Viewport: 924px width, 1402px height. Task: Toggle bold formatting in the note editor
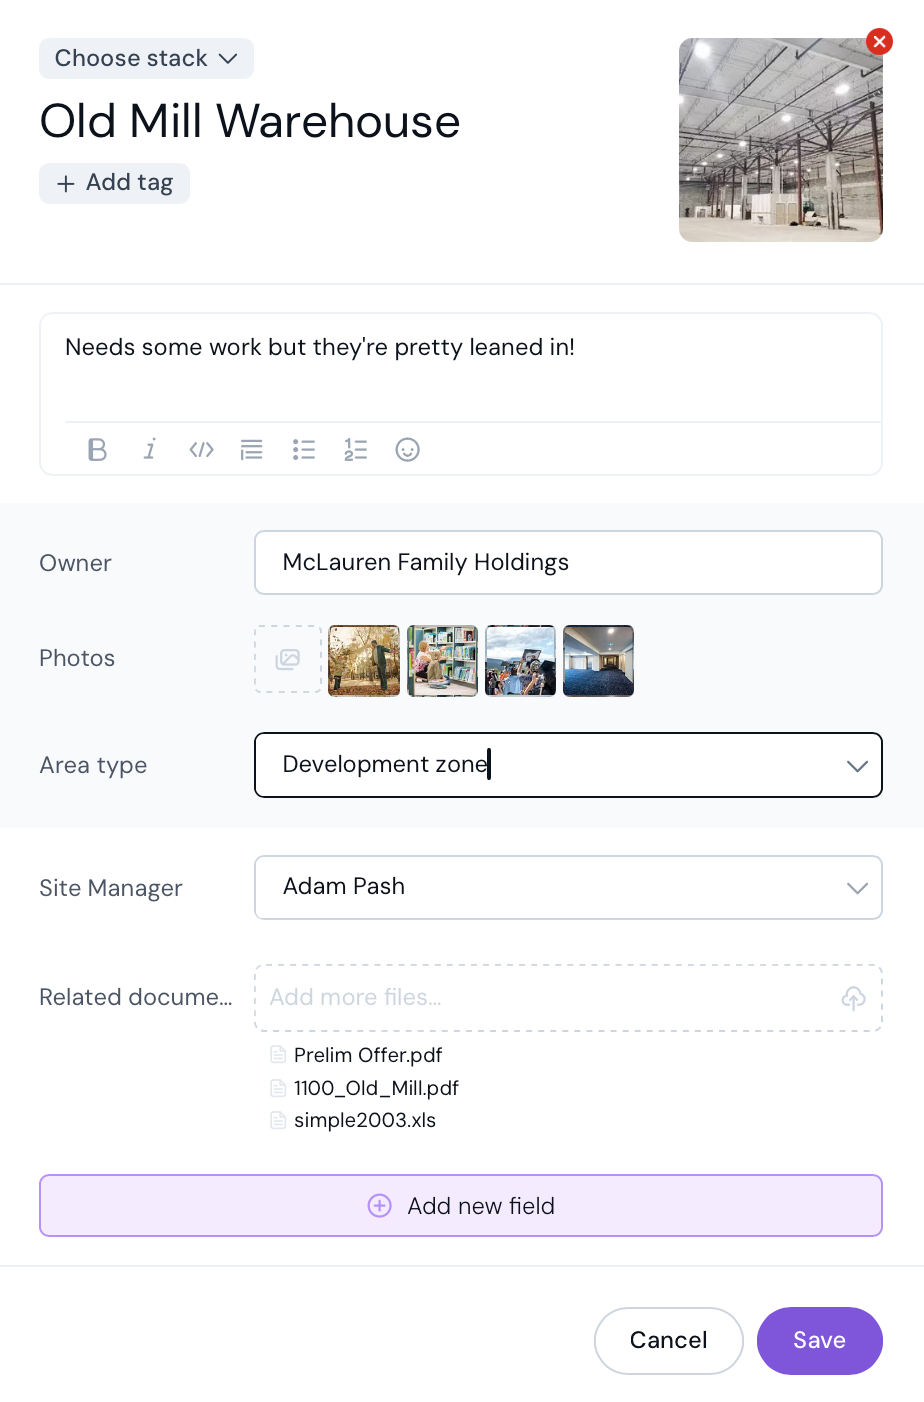click(97, 450)
